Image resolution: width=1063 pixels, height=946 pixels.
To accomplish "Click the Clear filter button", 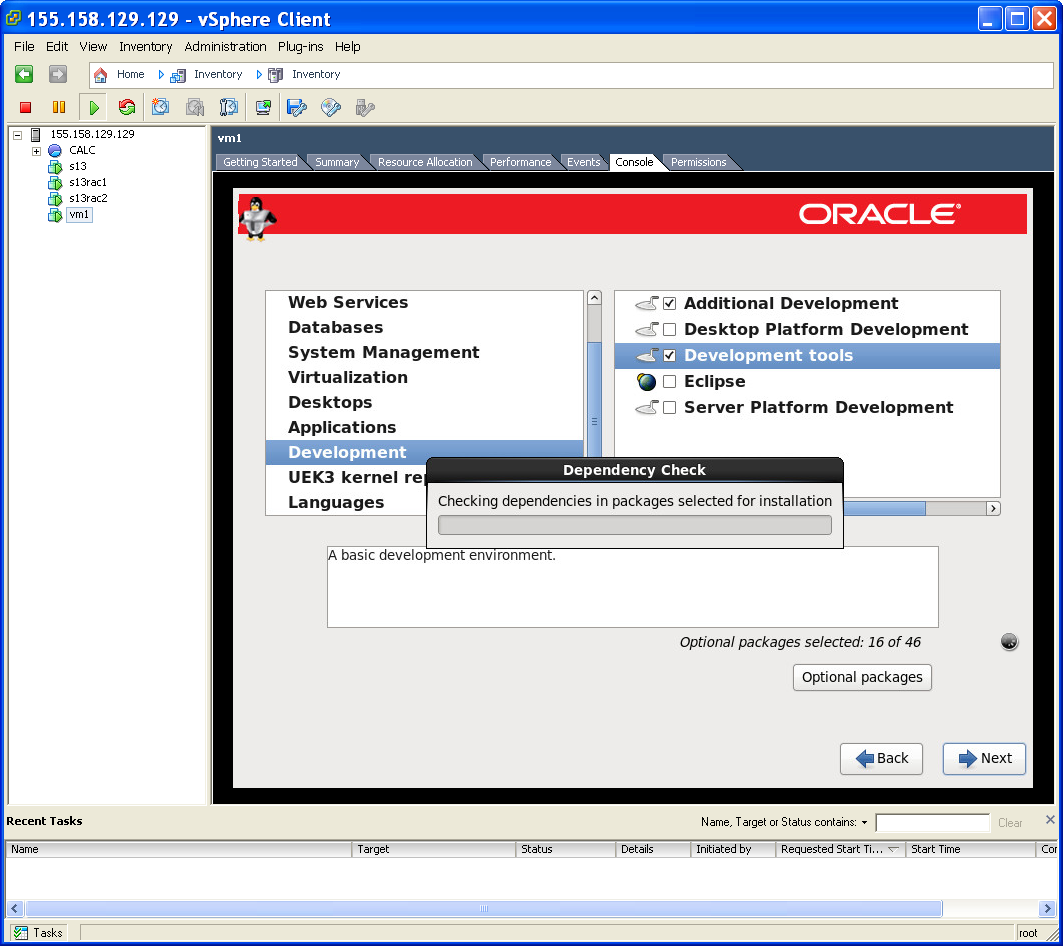I will pyautogui.click(x=1010, y=823).
